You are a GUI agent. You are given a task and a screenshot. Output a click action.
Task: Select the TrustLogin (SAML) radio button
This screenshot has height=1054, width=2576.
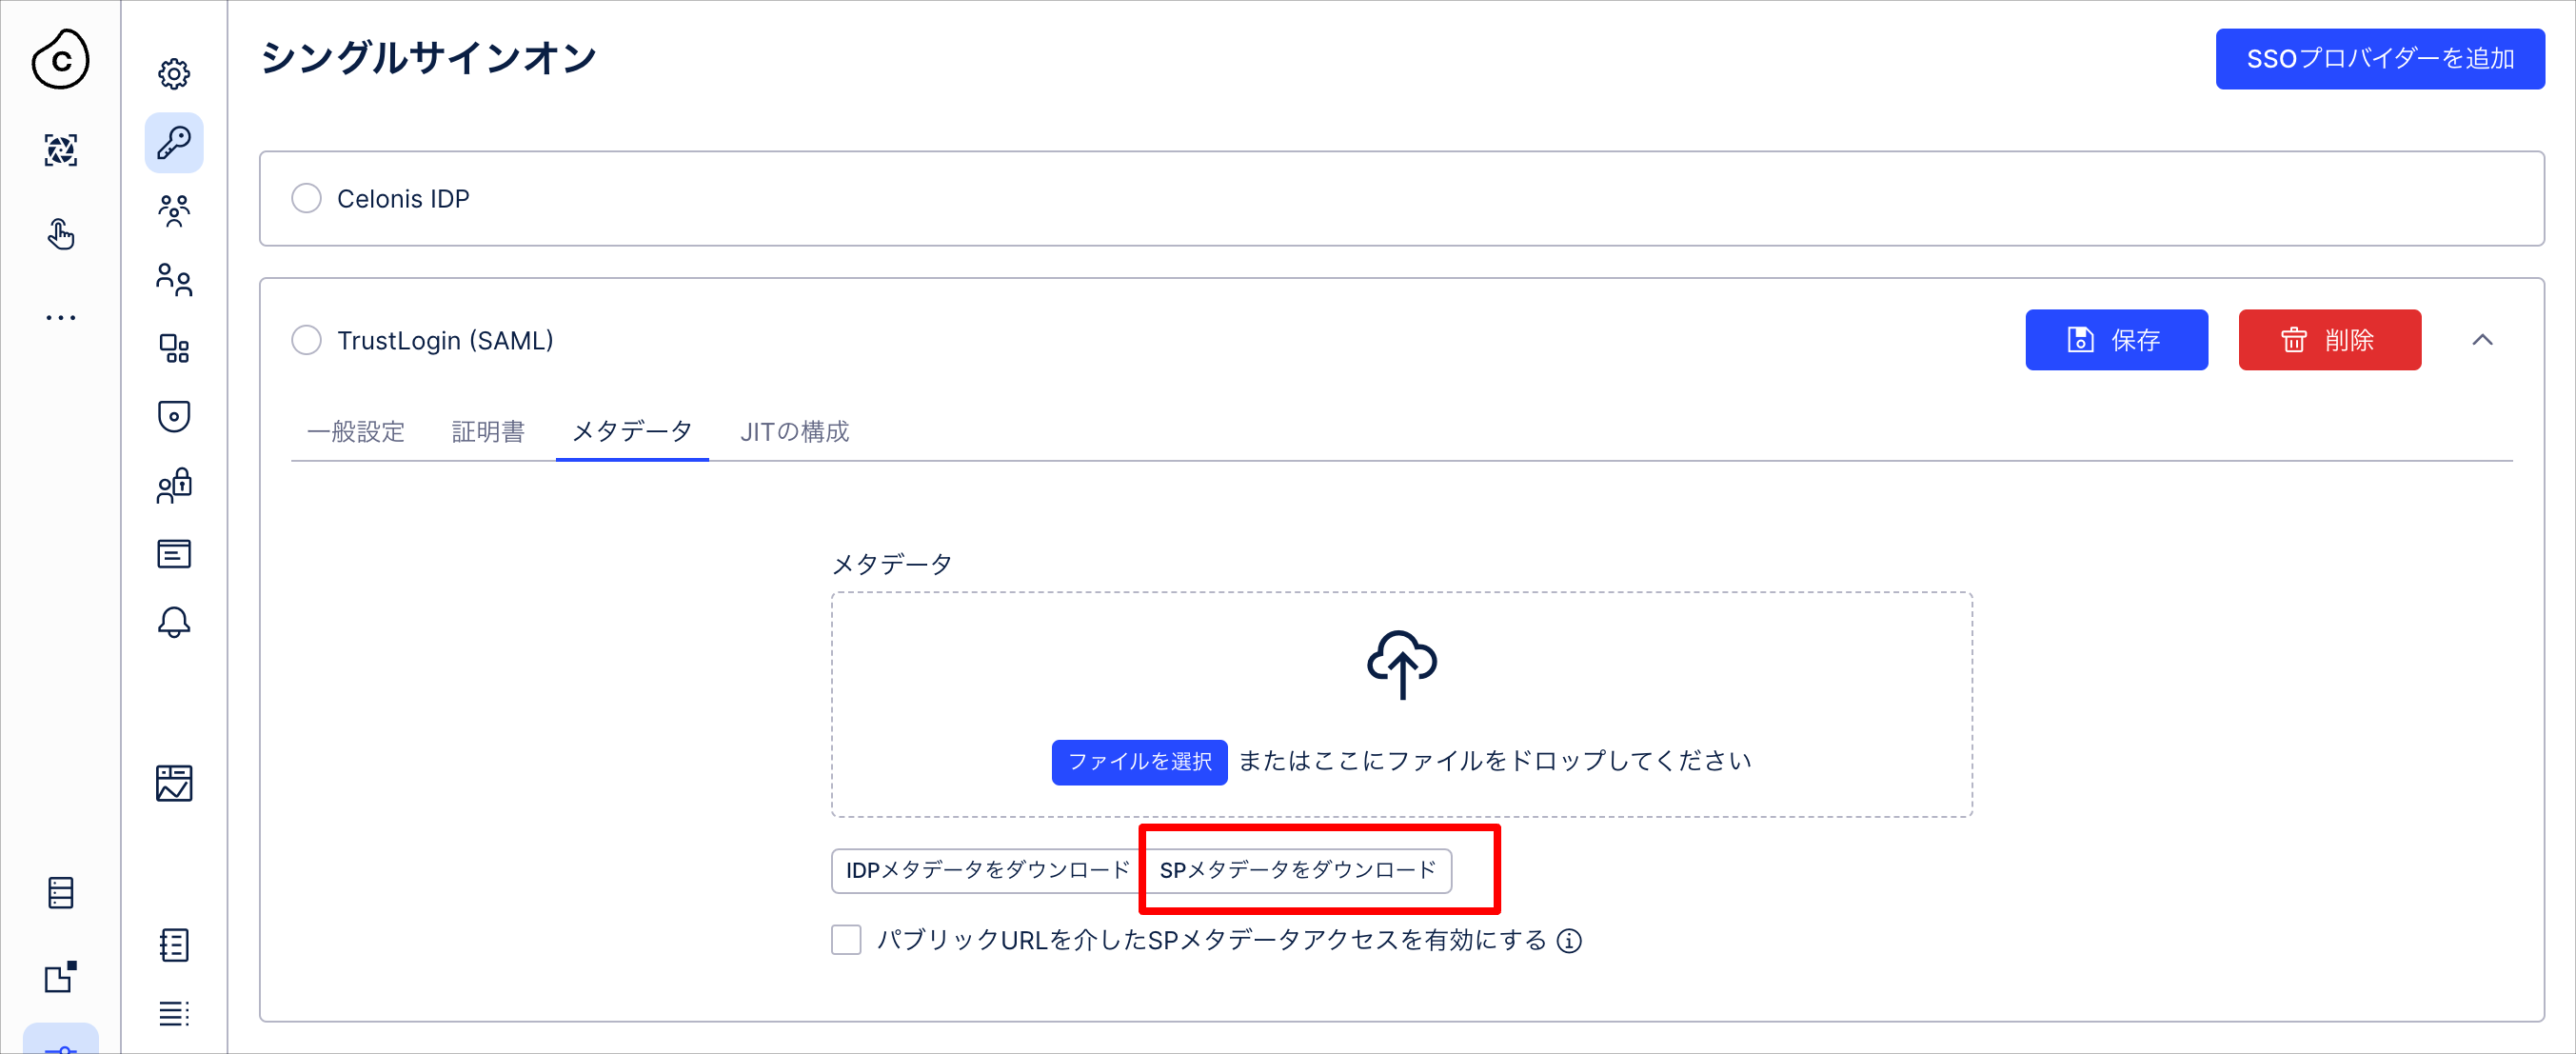[306, 340]
